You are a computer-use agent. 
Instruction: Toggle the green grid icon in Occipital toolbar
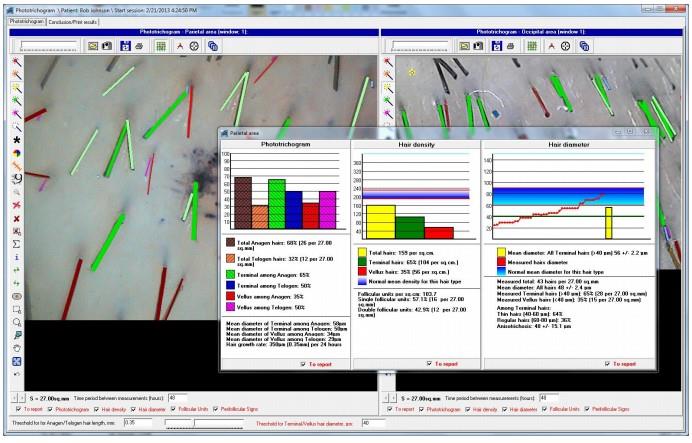(x=532, y=46)
